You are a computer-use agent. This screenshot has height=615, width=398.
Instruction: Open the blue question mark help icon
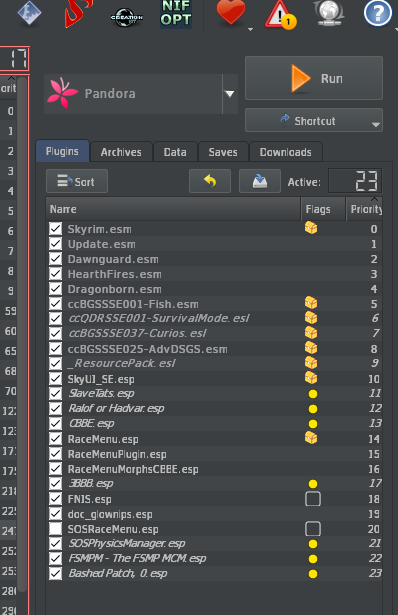click(378, 13)
